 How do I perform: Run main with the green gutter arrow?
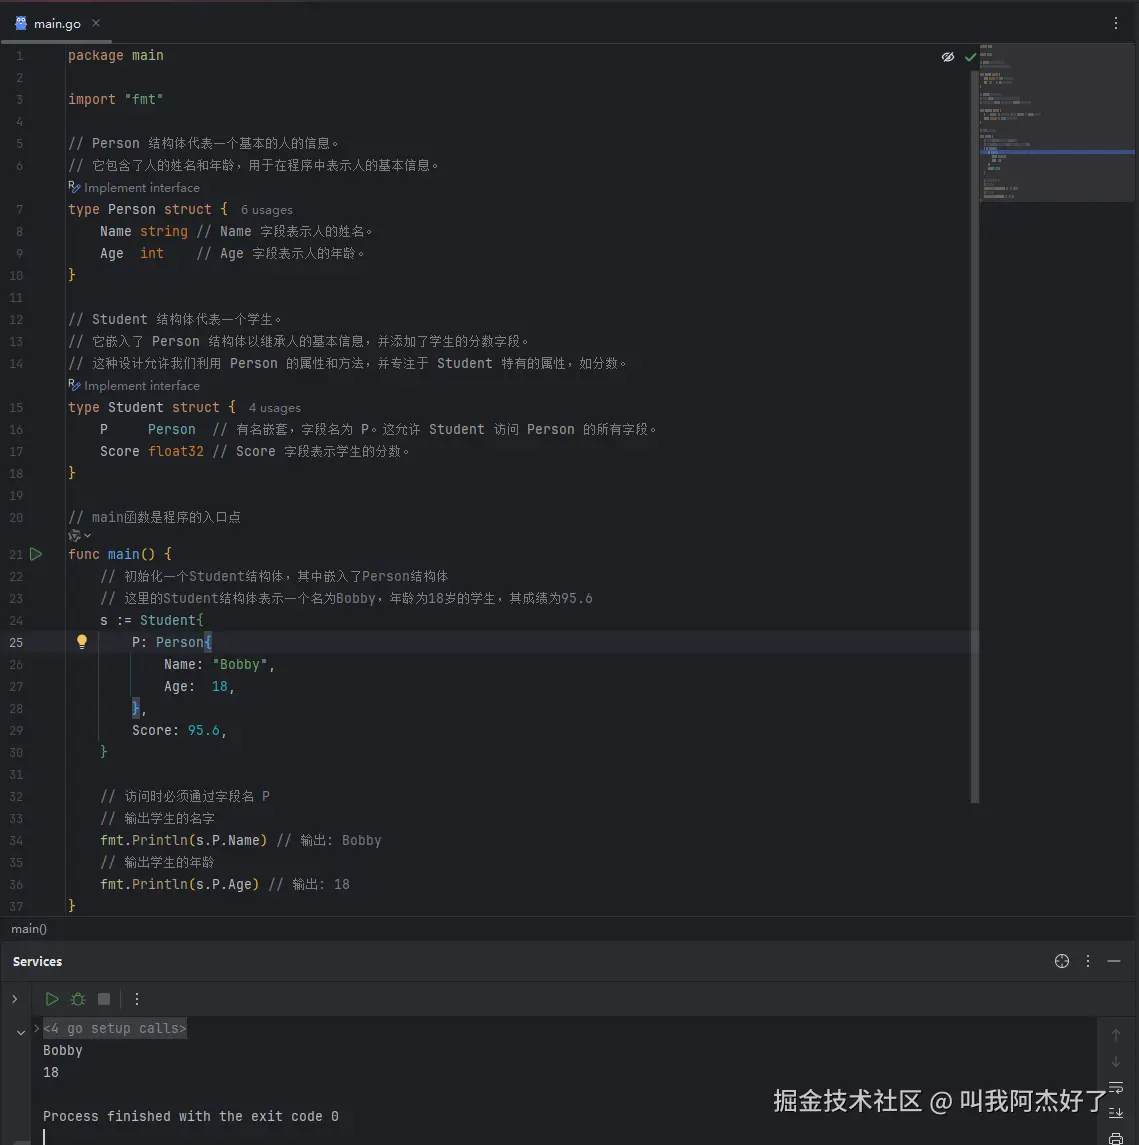(x=36, y=554)
